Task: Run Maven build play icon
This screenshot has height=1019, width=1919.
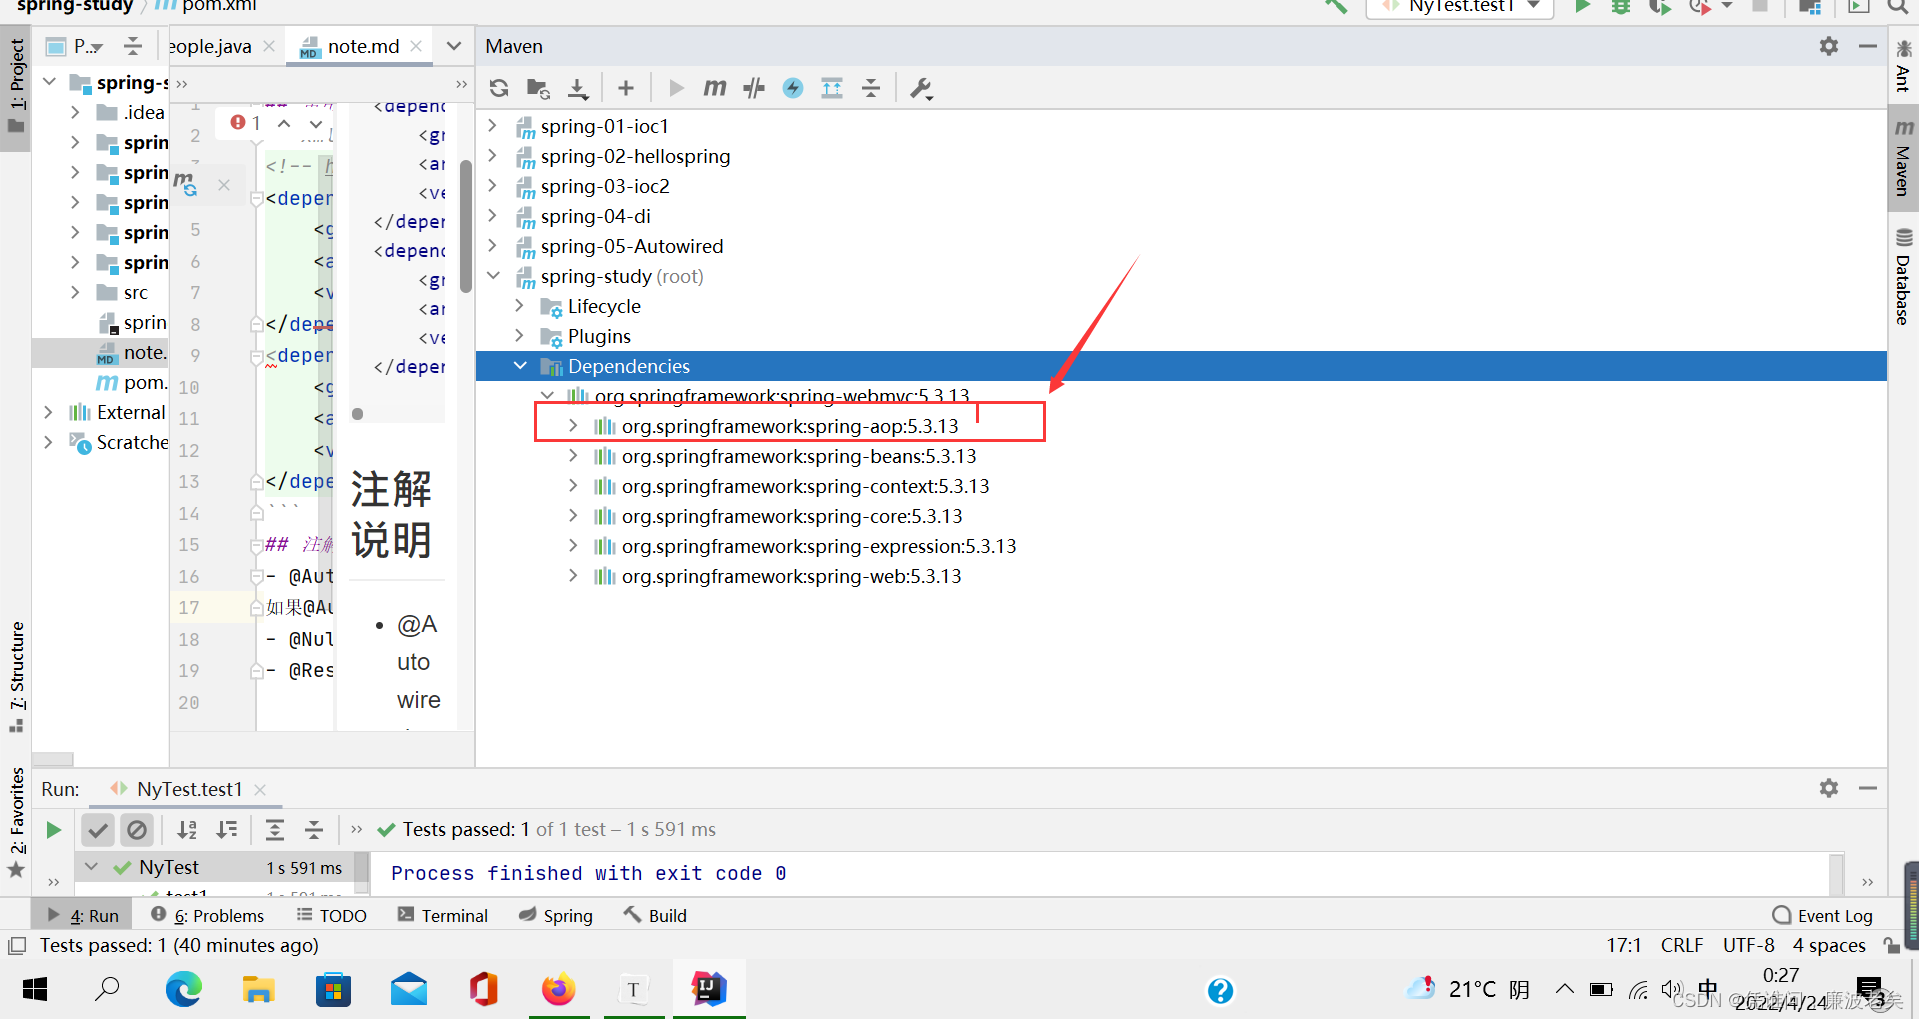Action: [676, 88]
